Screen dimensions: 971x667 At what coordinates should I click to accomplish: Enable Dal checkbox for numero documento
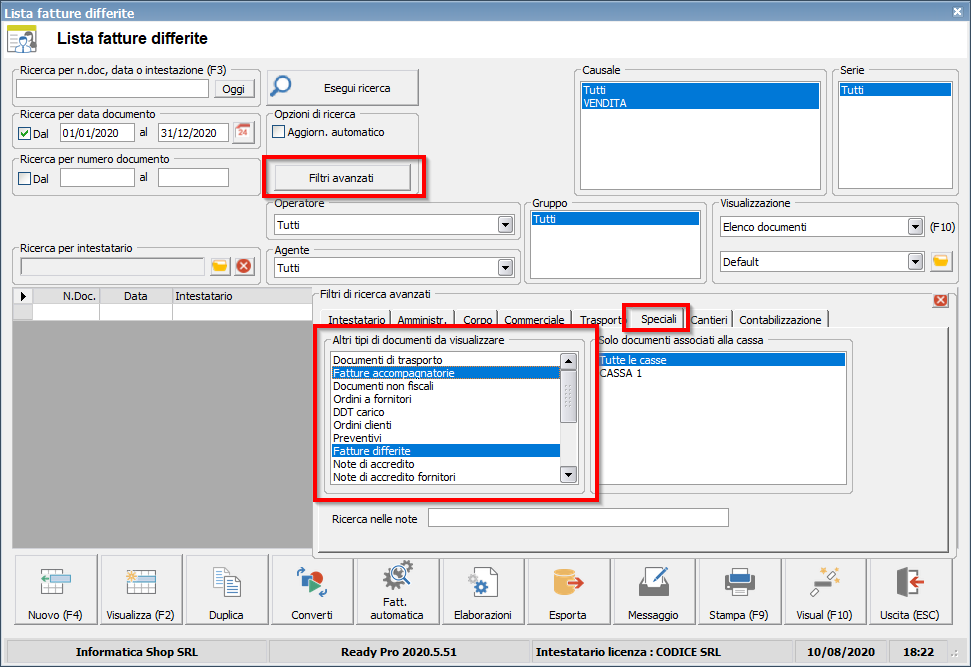pos(25,178)
